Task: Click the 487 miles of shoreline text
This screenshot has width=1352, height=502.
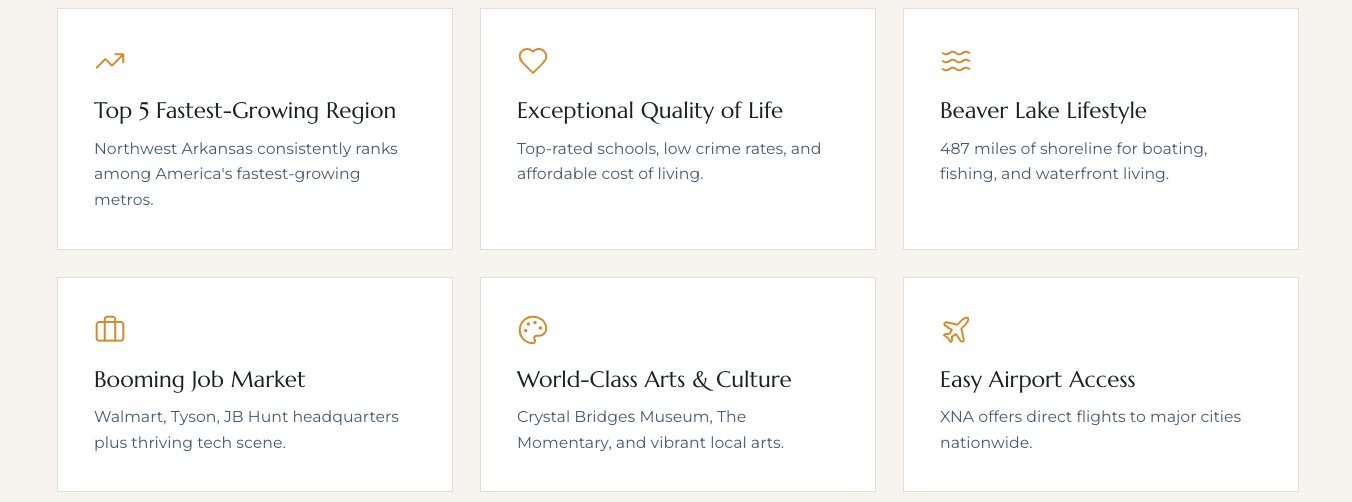Action: pyautogui.click(x=1073, y=161)
